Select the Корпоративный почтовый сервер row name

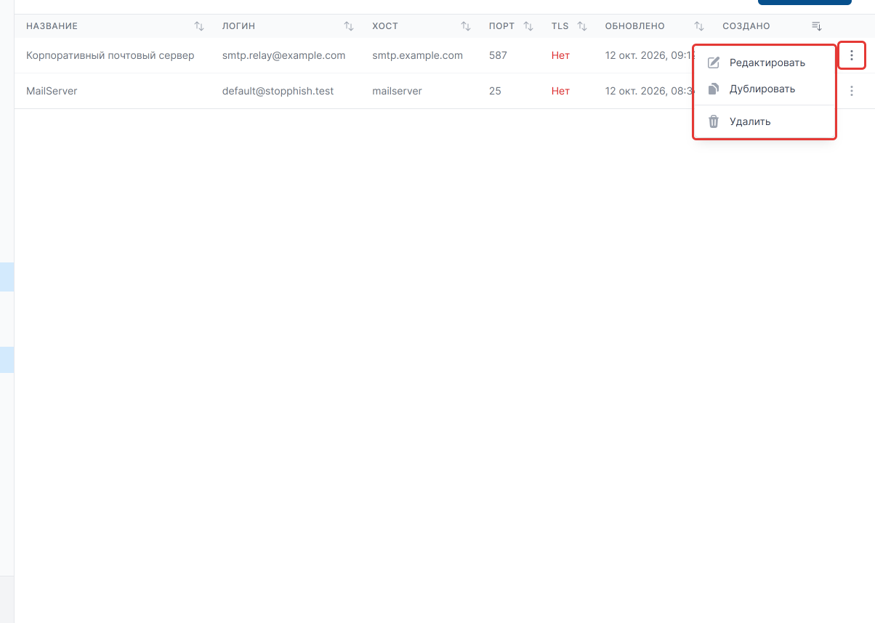tap(110, 55)
